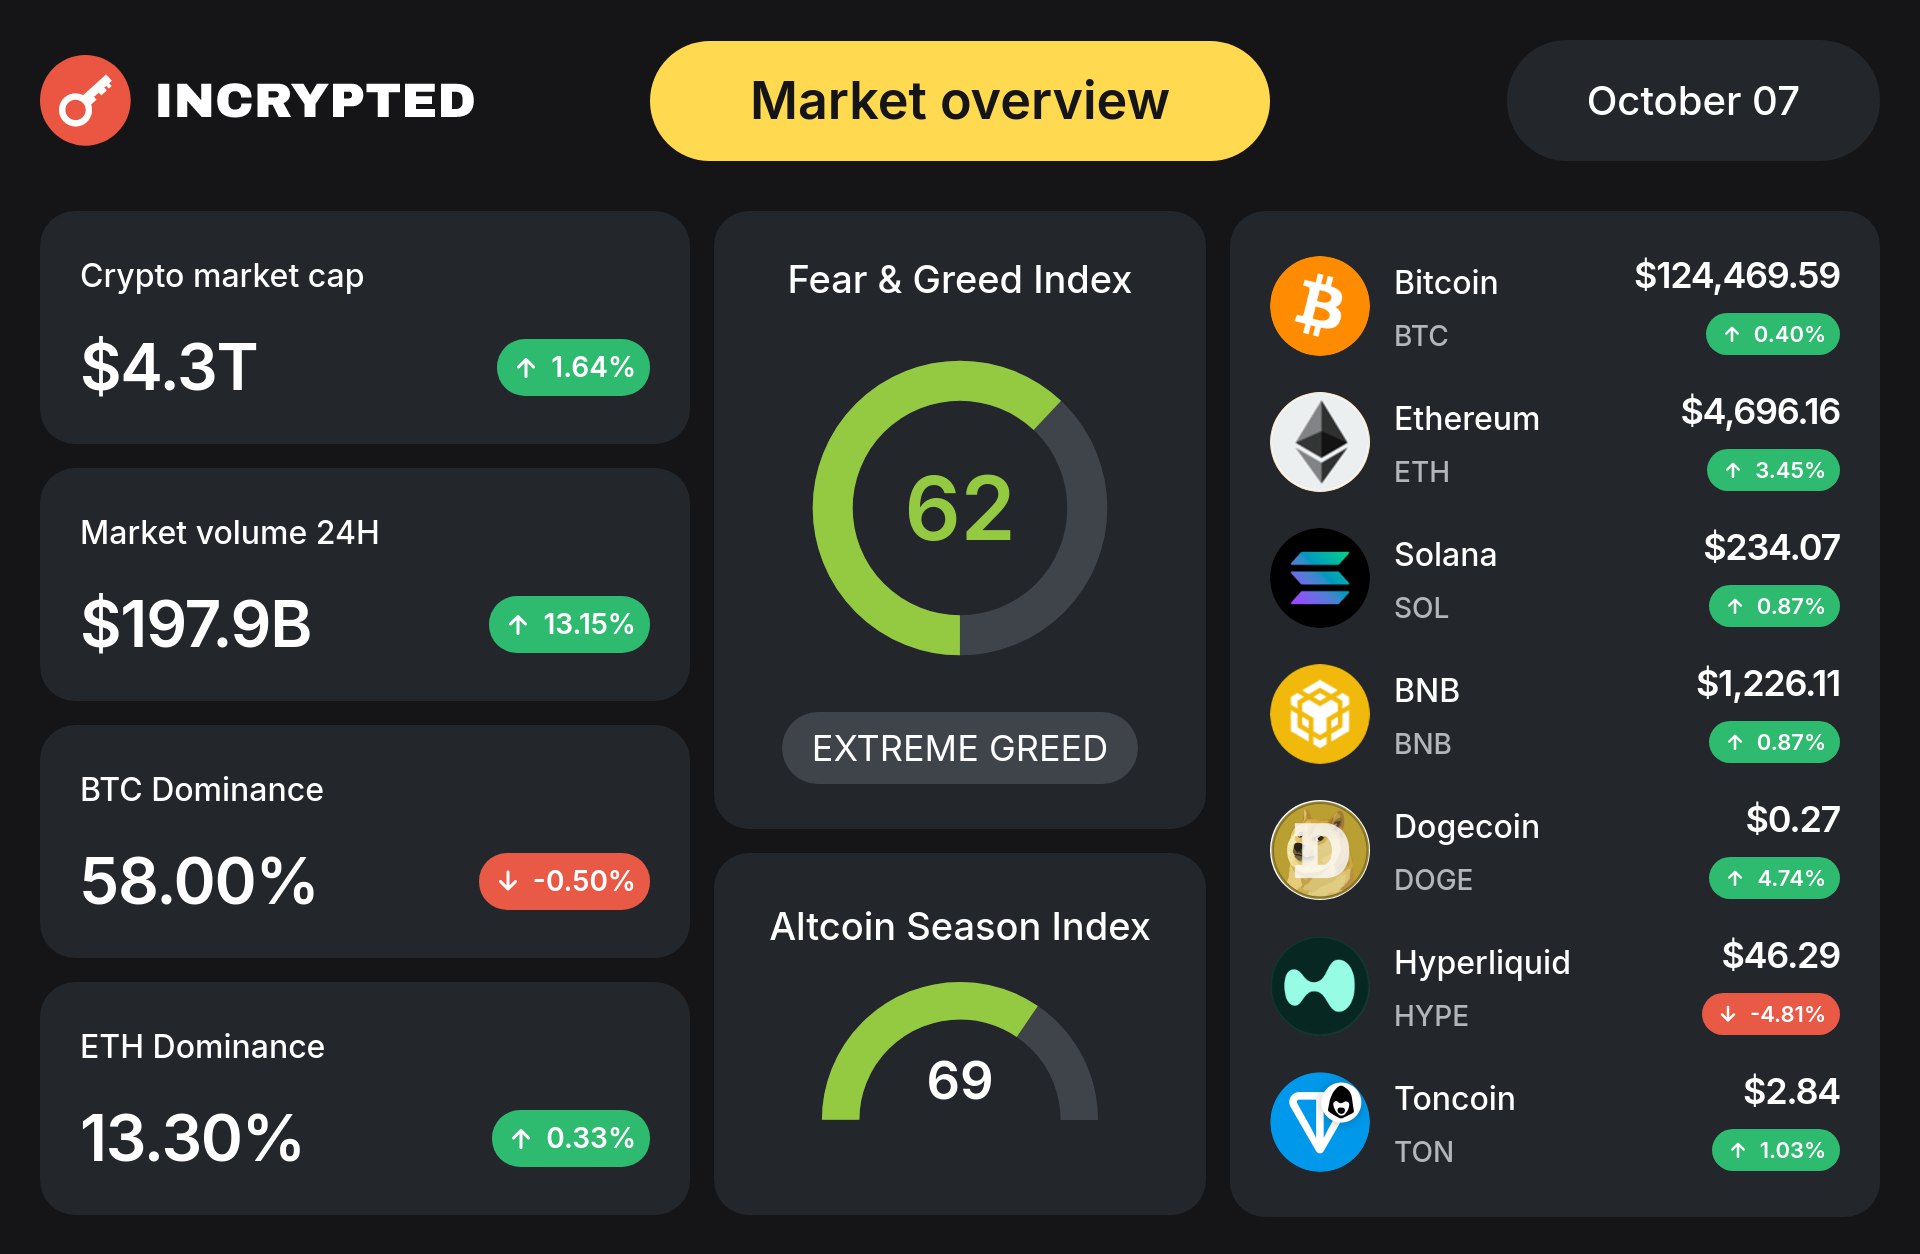Viewport: 1920px width, 1254px height.
Task: Open the October 07 date selector
Action: pyautogui.click(x=1692, y=101)
